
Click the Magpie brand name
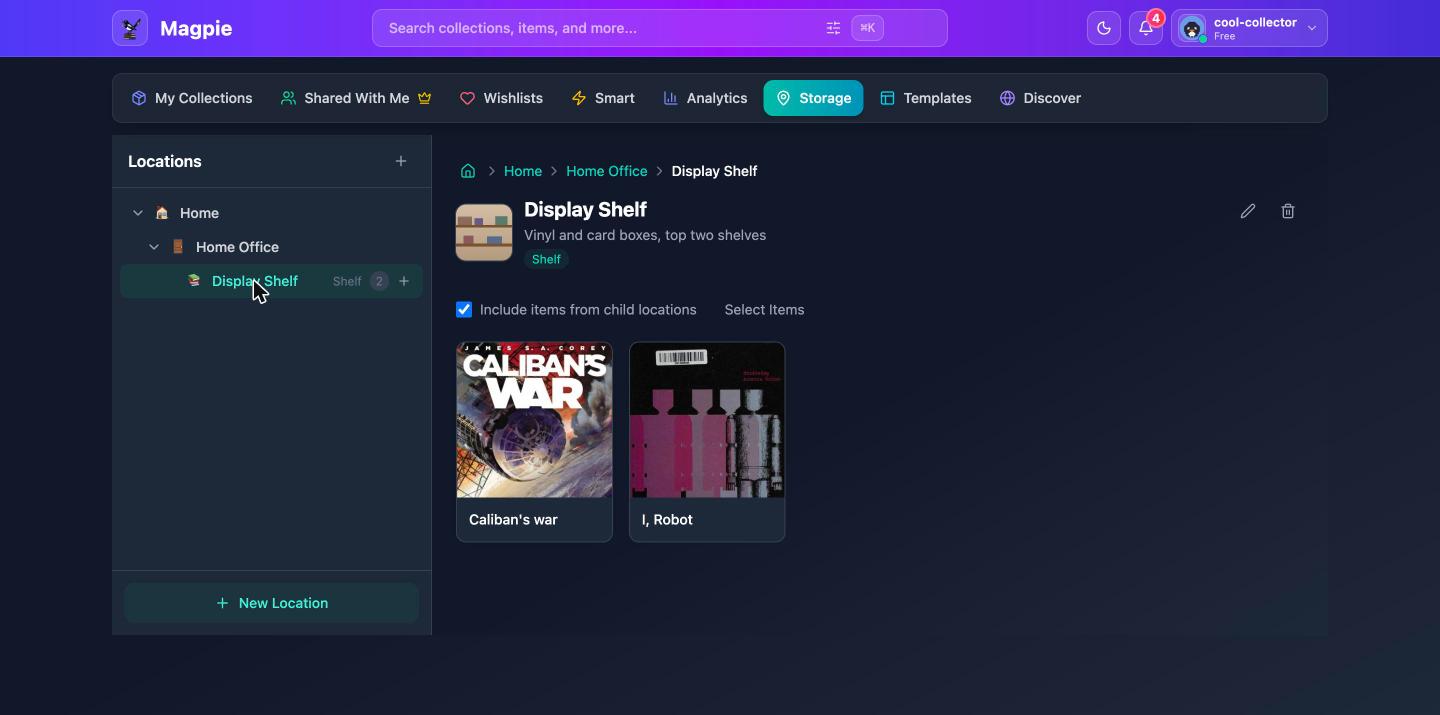[196, 28]
